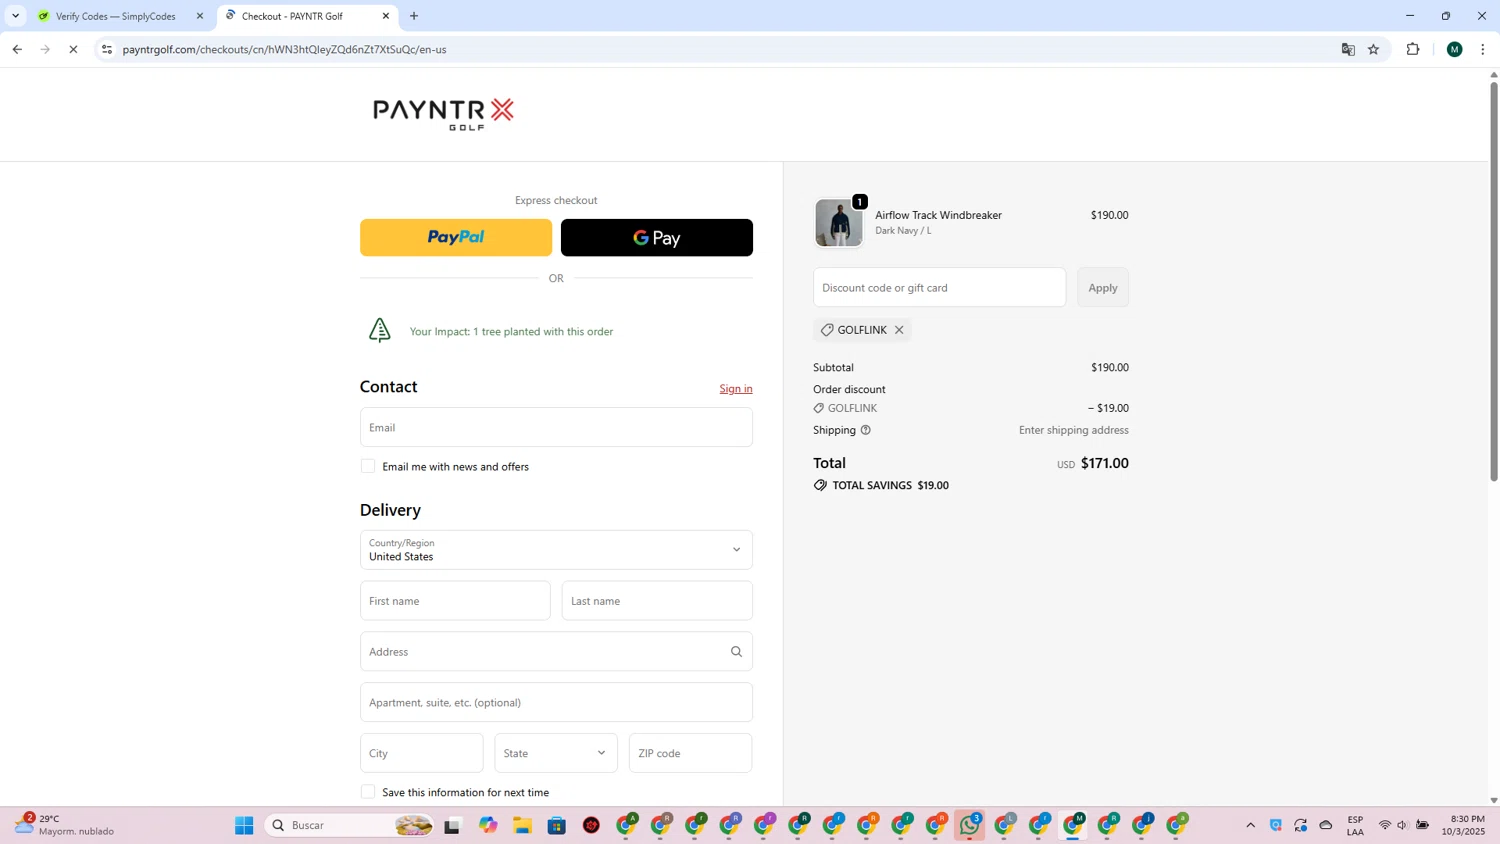
Task: Close the Checkout - PAYNTR Golf tab
Action: coord(386,16)
